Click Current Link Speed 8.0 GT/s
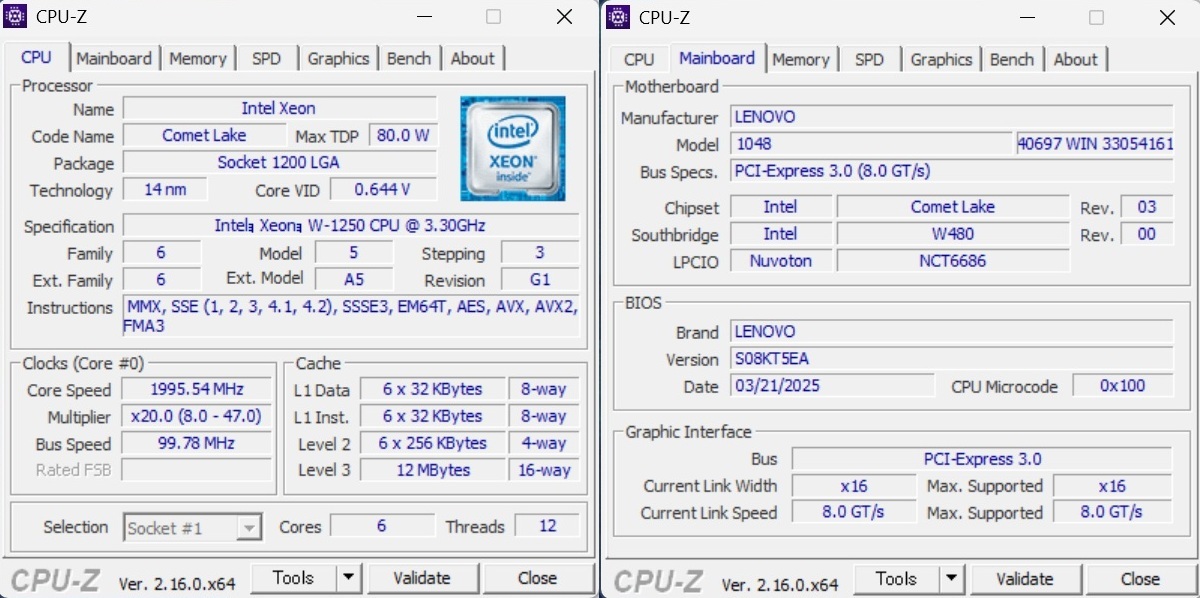 [x=853, y=511]
